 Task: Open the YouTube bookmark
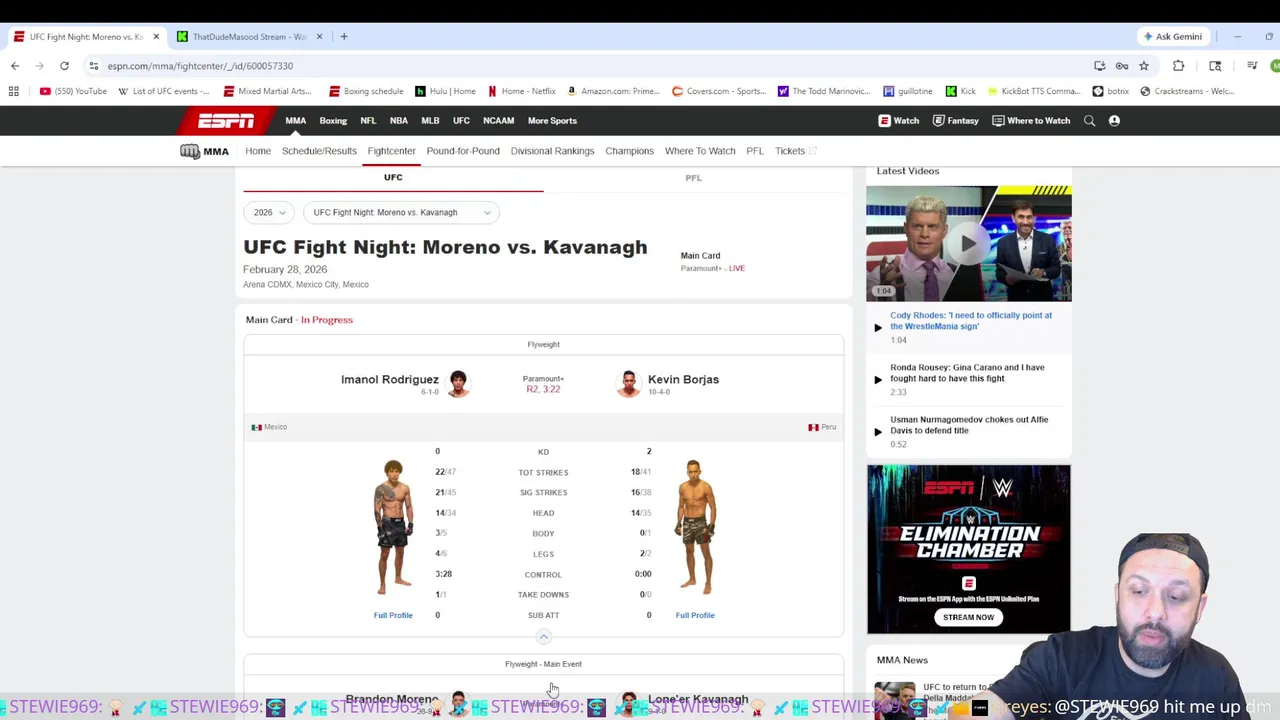click(73, 91)
